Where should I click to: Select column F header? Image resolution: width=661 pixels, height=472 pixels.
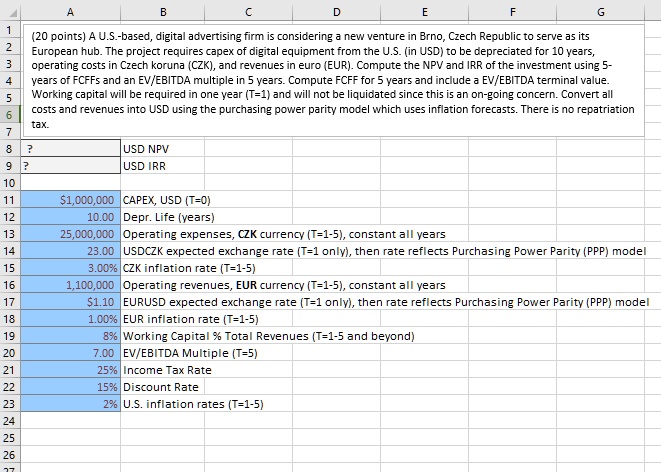tap(513, 12)
